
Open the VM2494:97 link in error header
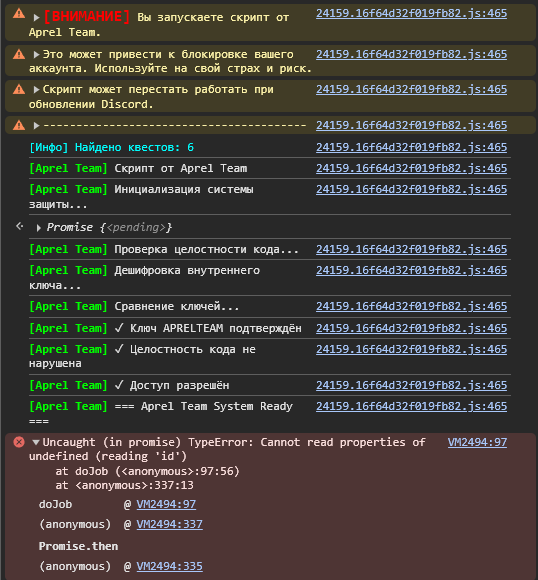pos(477,442)
